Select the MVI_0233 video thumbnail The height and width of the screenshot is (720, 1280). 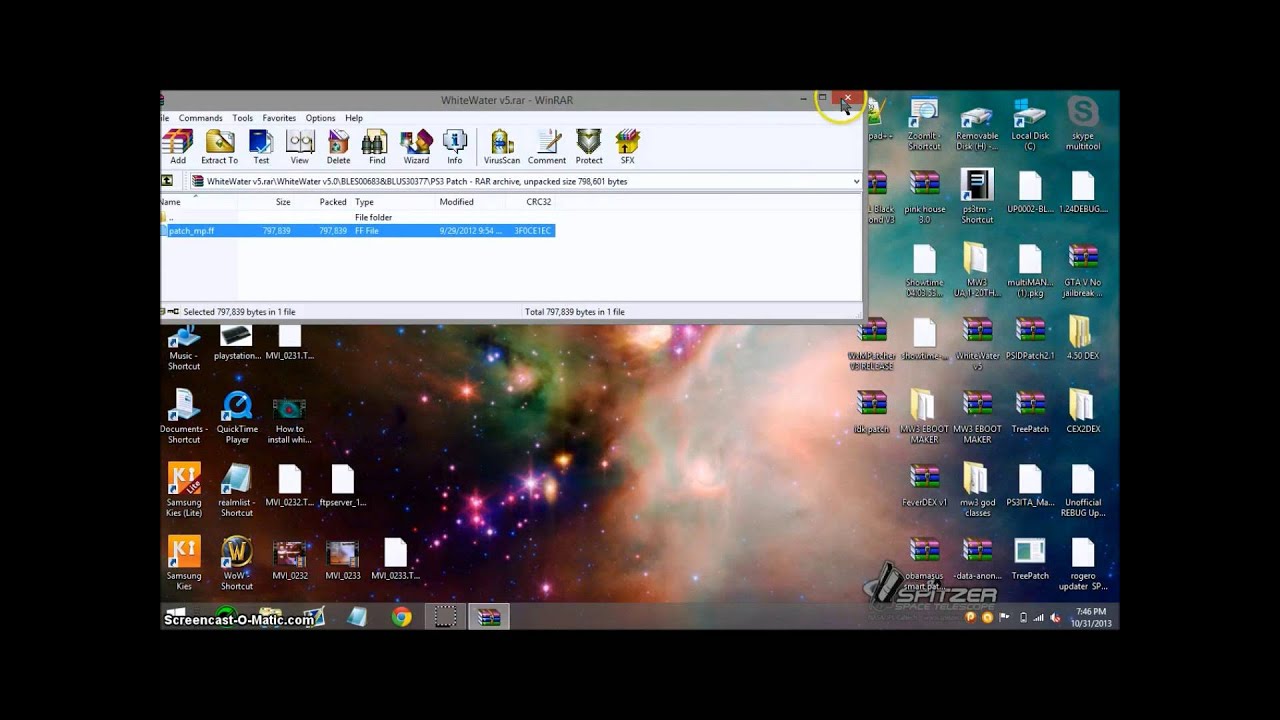(x=342, y=559)
